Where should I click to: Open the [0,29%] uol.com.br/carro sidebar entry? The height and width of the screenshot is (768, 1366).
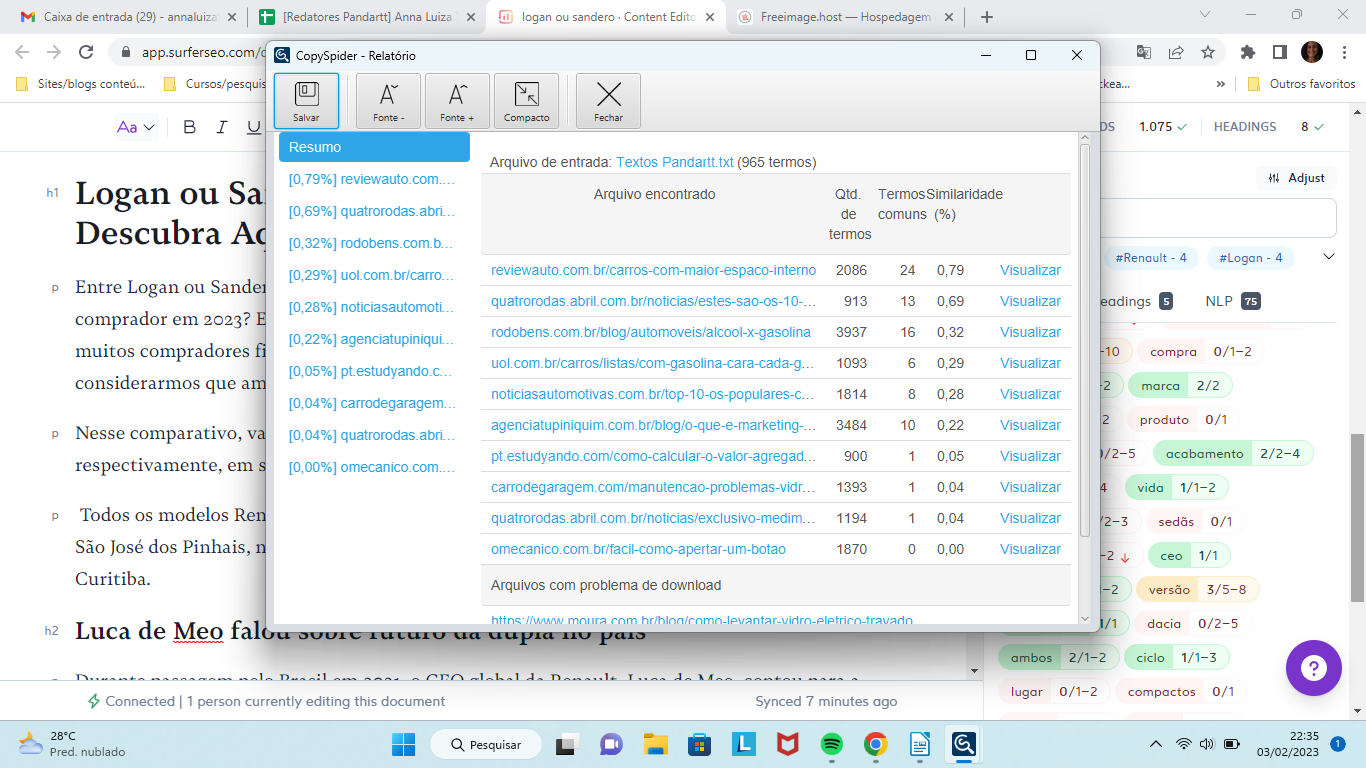[x=371, y=275]
